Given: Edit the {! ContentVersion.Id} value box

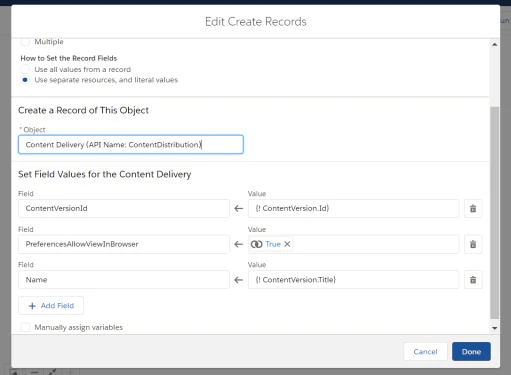Looking at the screenshot, I should pyautogui.click(x=353, y=208).
